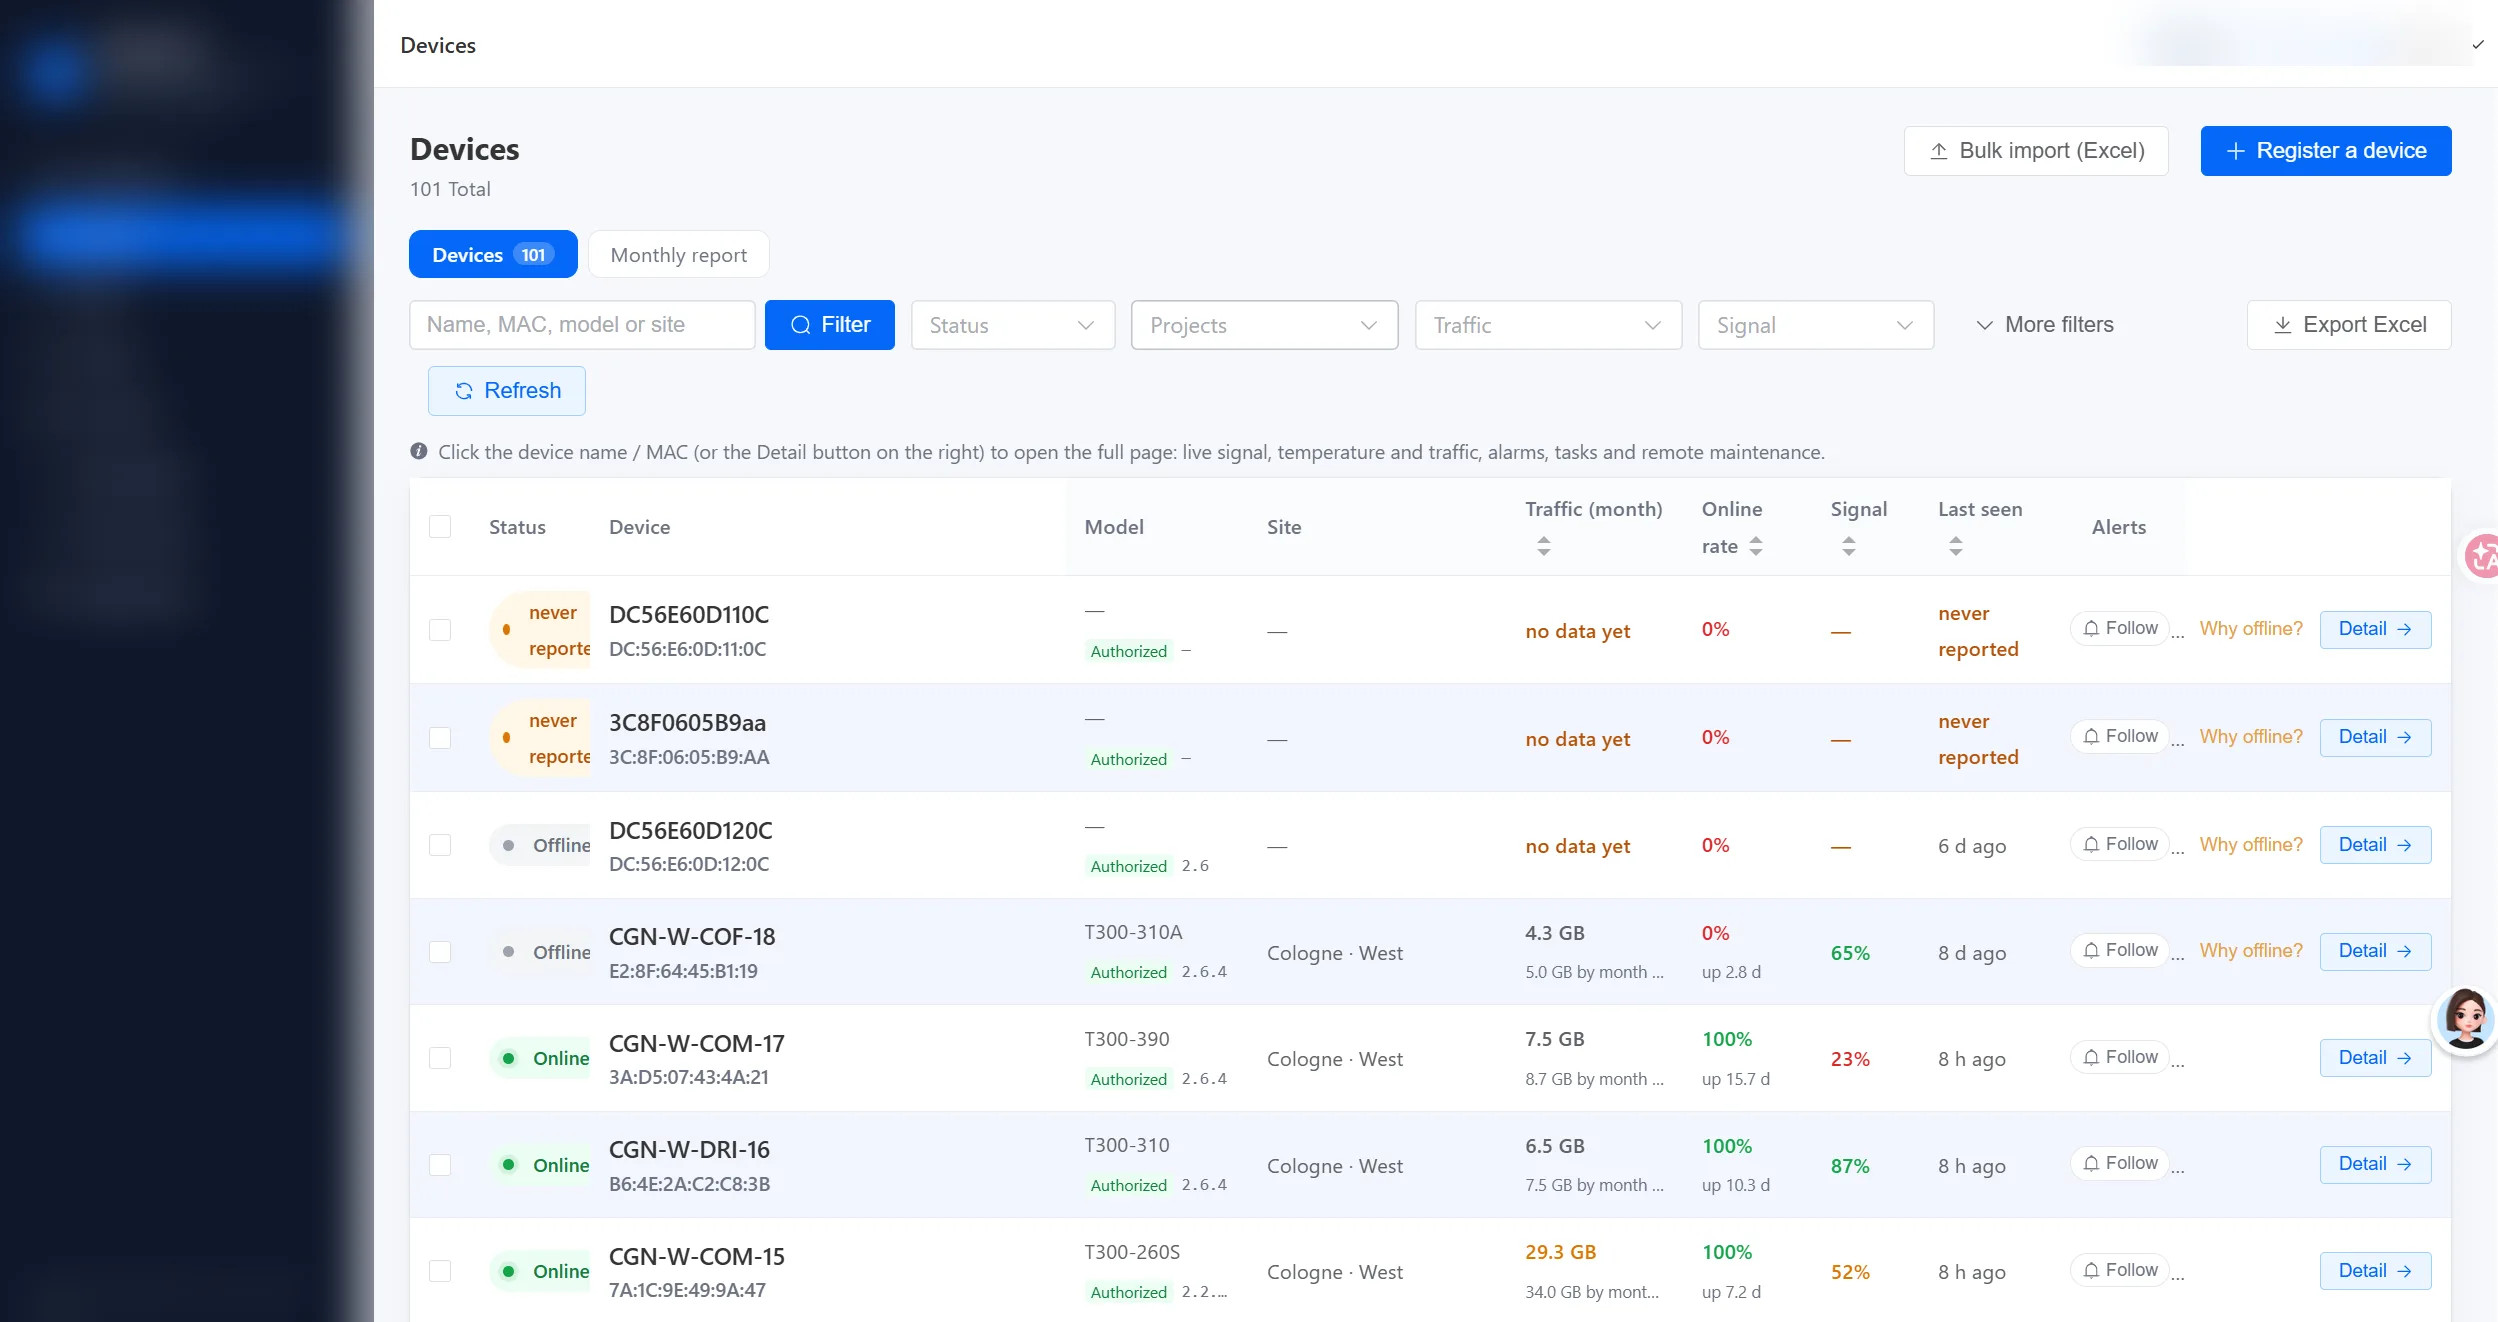Open the Projects filter dropdown
This screenshot has height=1322, width=2498.
click(x=1264, y=325)
